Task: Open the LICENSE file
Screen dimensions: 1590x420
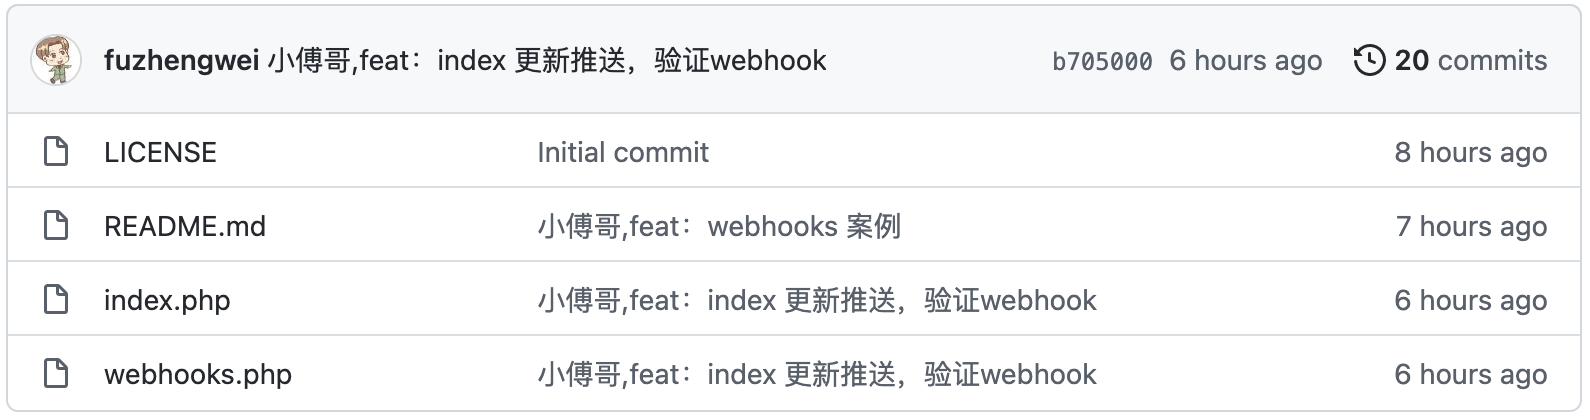Action: 160,152
